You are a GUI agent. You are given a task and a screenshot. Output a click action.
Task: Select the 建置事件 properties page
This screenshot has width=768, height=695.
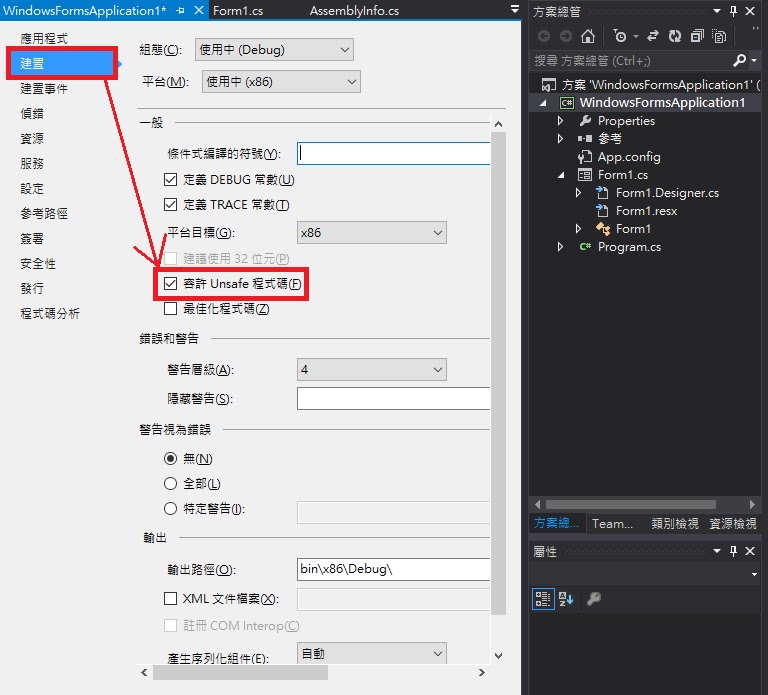pyautogui.click(x=44, y=89)
